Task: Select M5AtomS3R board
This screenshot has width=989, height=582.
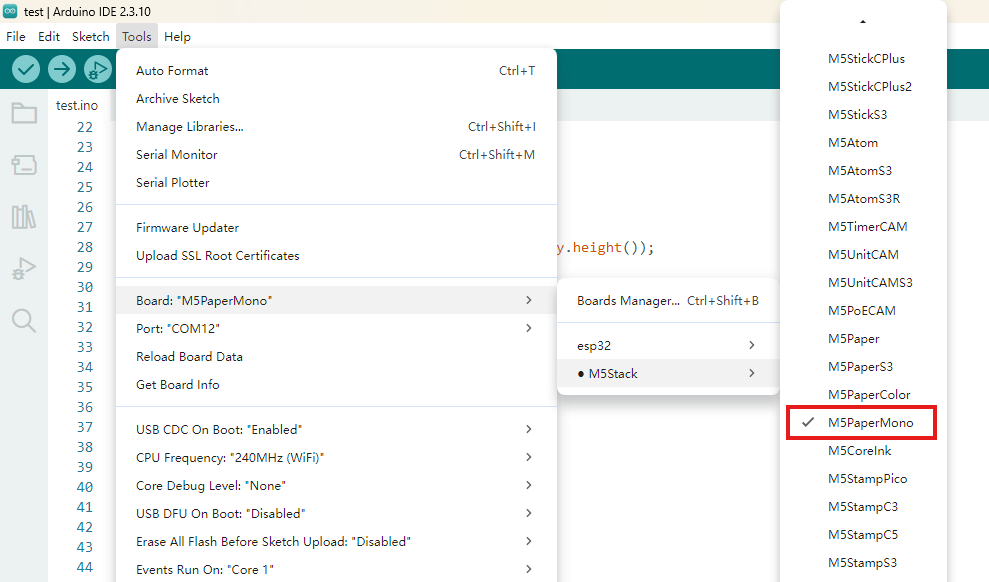Action: pyautogui.click(x=863, y=199)
